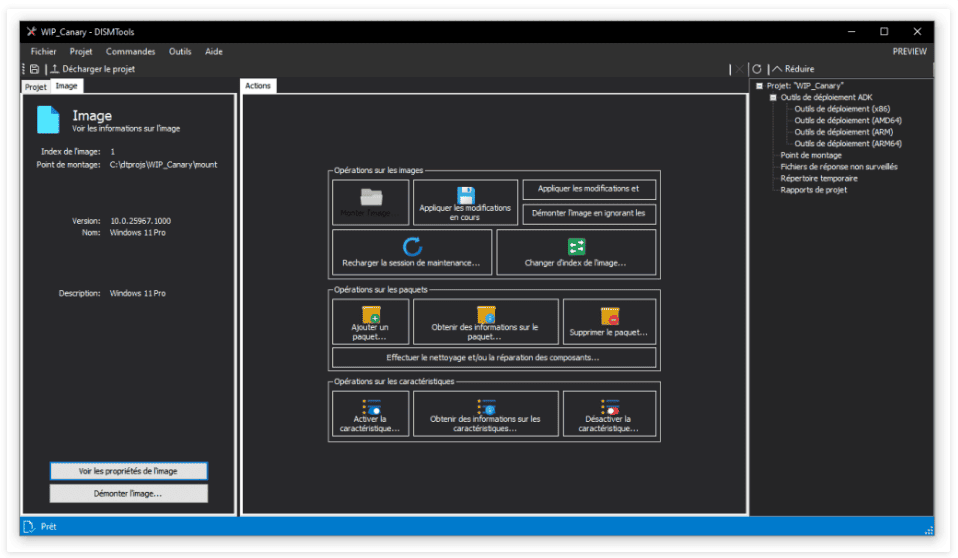Click Désactiver la caractéristique button
The width and height of the screenshot is (958, 558).
609,414
